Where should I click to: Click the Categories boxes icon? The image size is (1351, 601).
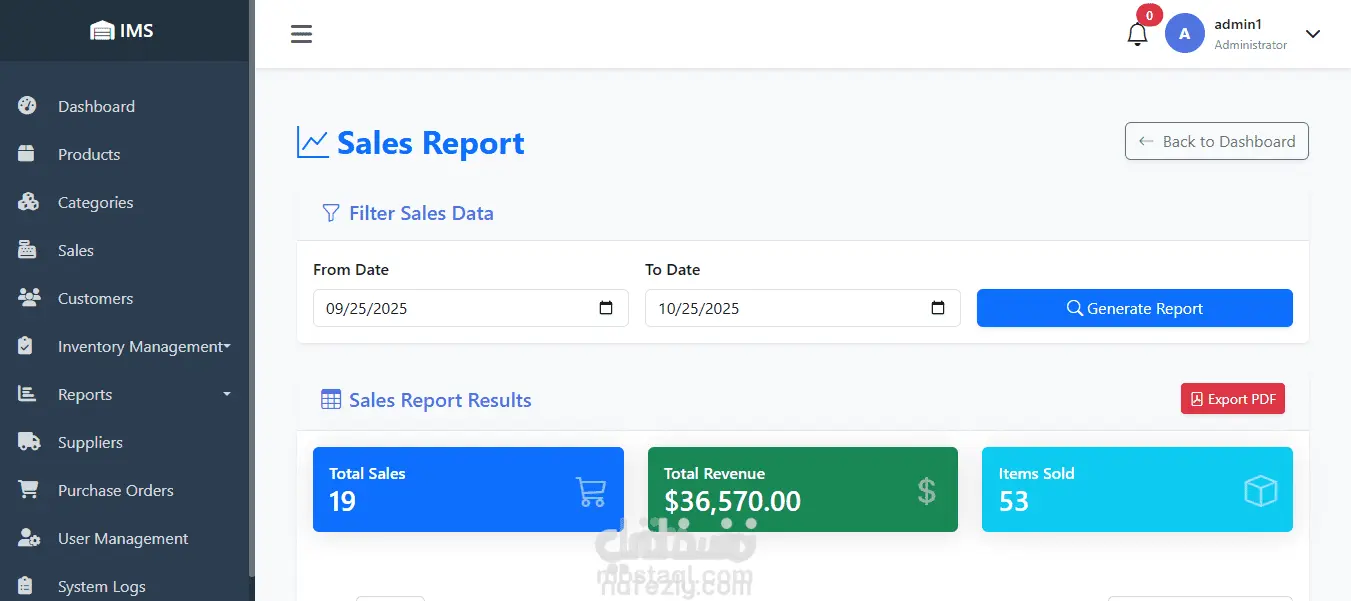(28, 202)
